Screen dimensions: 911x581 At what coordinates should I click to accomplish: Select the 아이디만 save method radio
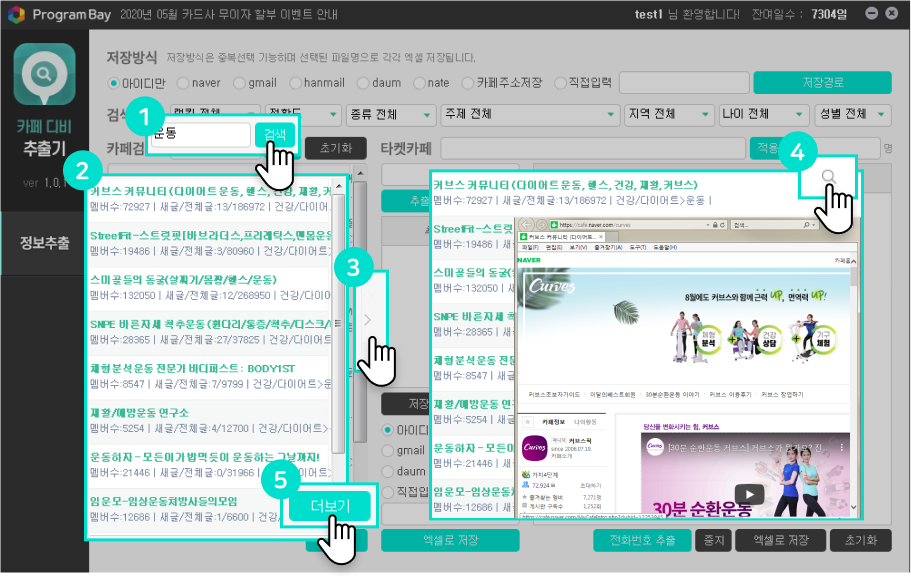[113, 83]
